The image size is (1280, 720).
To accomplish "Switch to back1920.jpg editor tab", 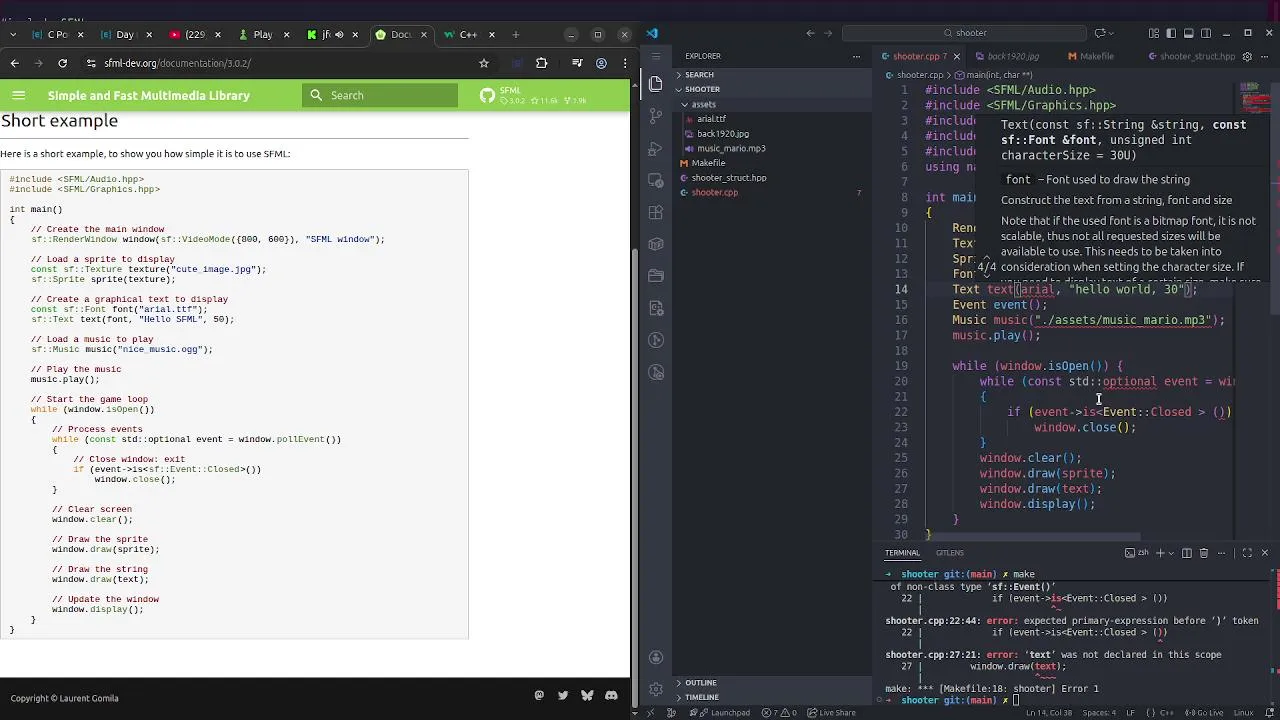I will pyautogui.click(x=1013, y=57).
